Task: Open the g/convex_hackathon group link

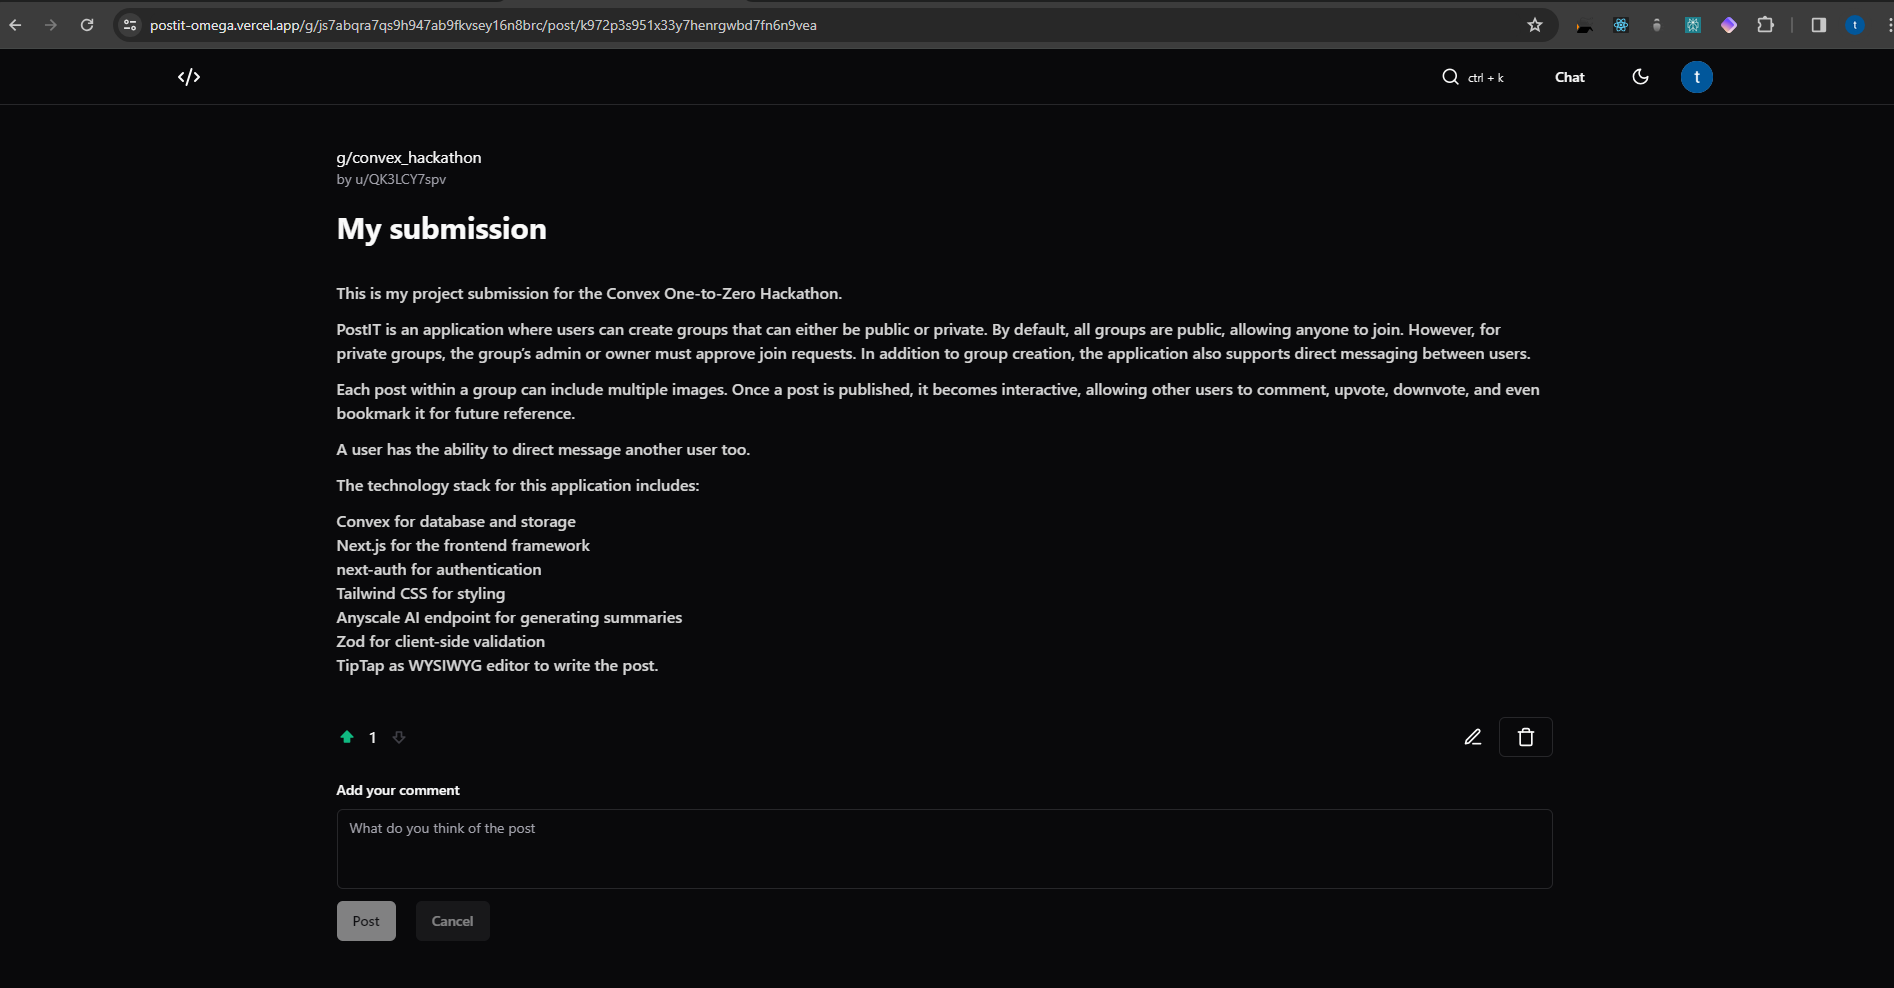Action: pos(409,157)
